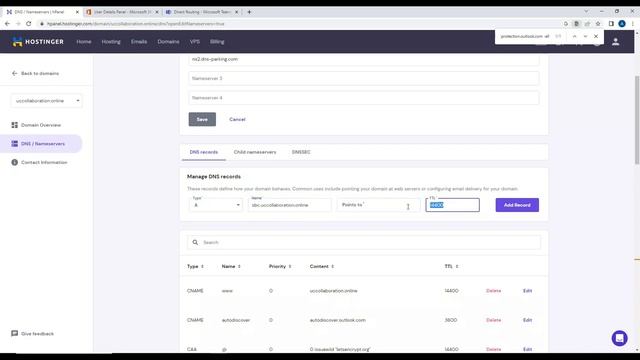Open the record Type dropdown

coord(216,205)
